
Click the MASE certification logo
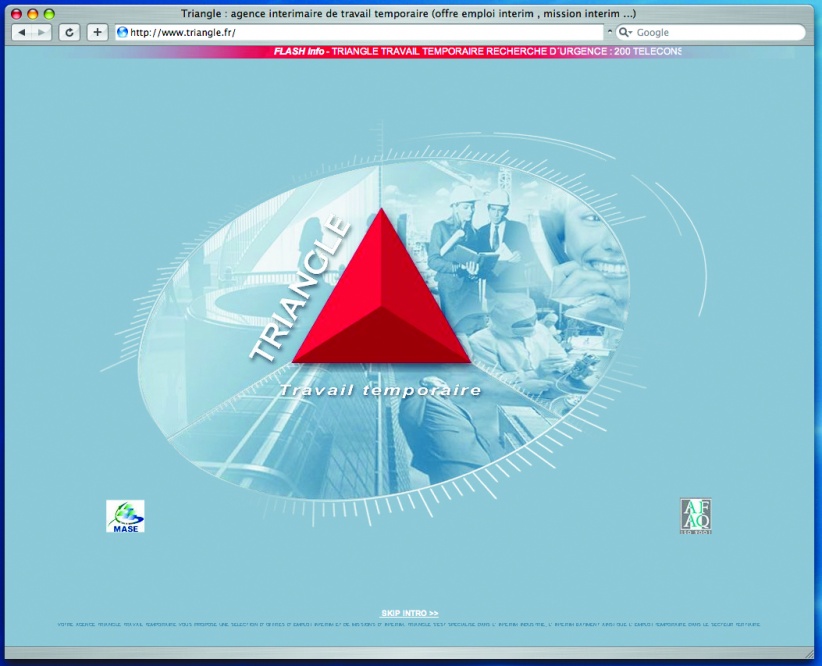click(x=125, y=516)
